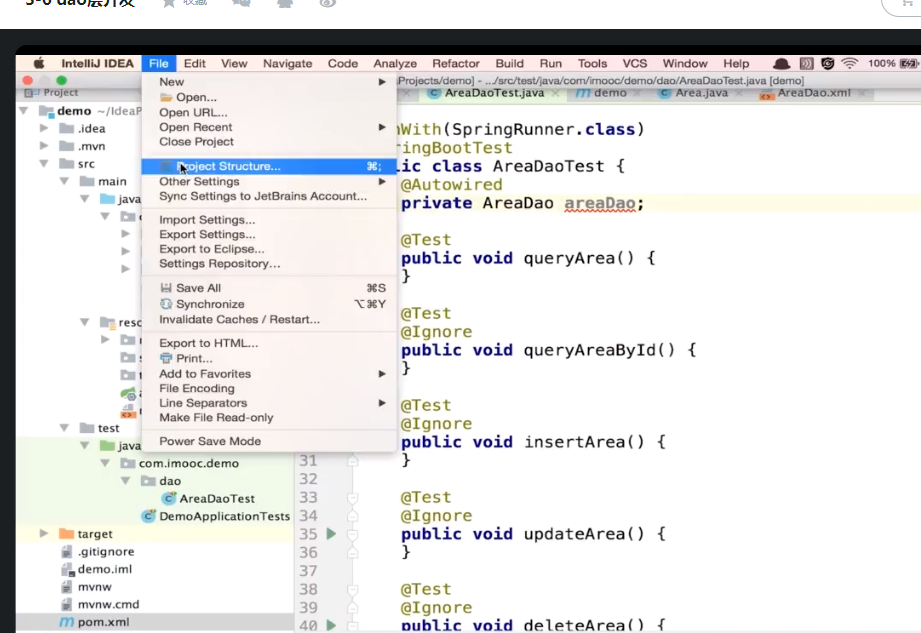Open the Apple menu

[39, 63]
